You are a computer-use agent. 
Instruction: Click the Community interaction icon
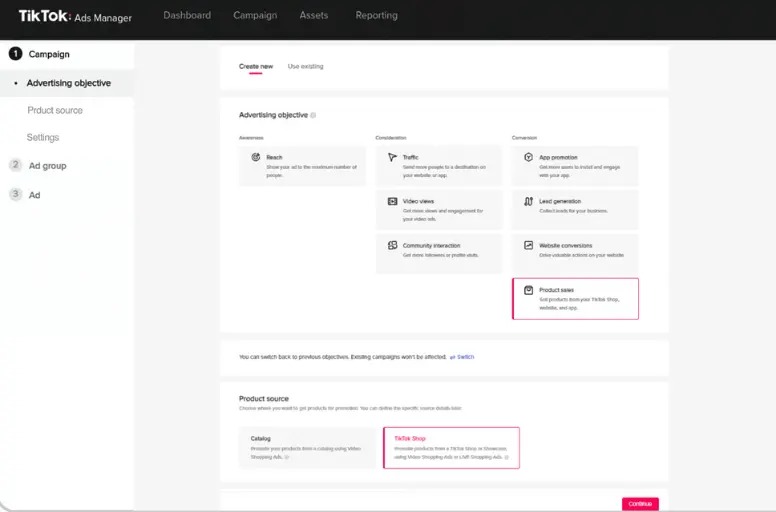tap(392, 245)
